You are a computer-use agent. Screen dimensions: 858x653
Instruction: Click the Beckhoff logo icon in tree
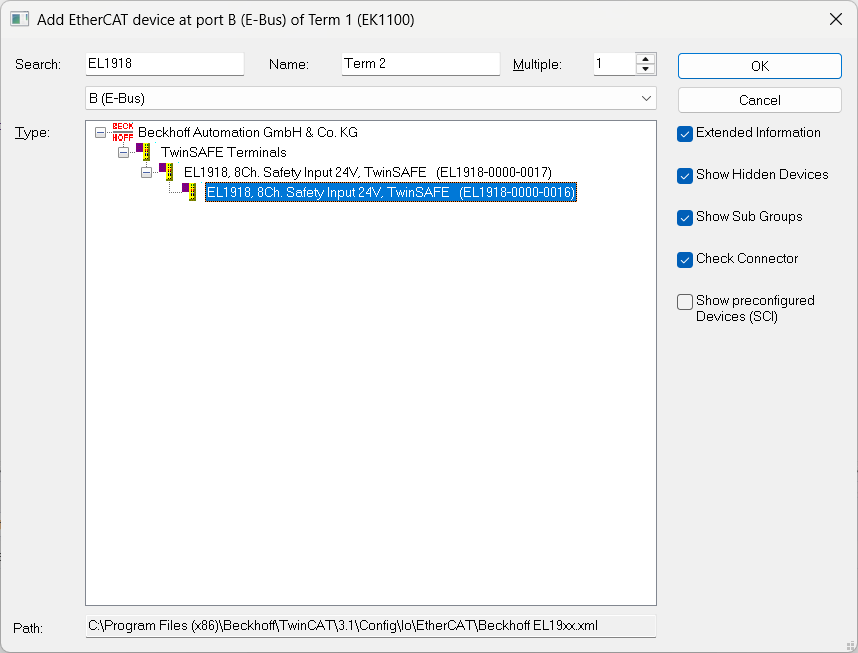point(123,132)
